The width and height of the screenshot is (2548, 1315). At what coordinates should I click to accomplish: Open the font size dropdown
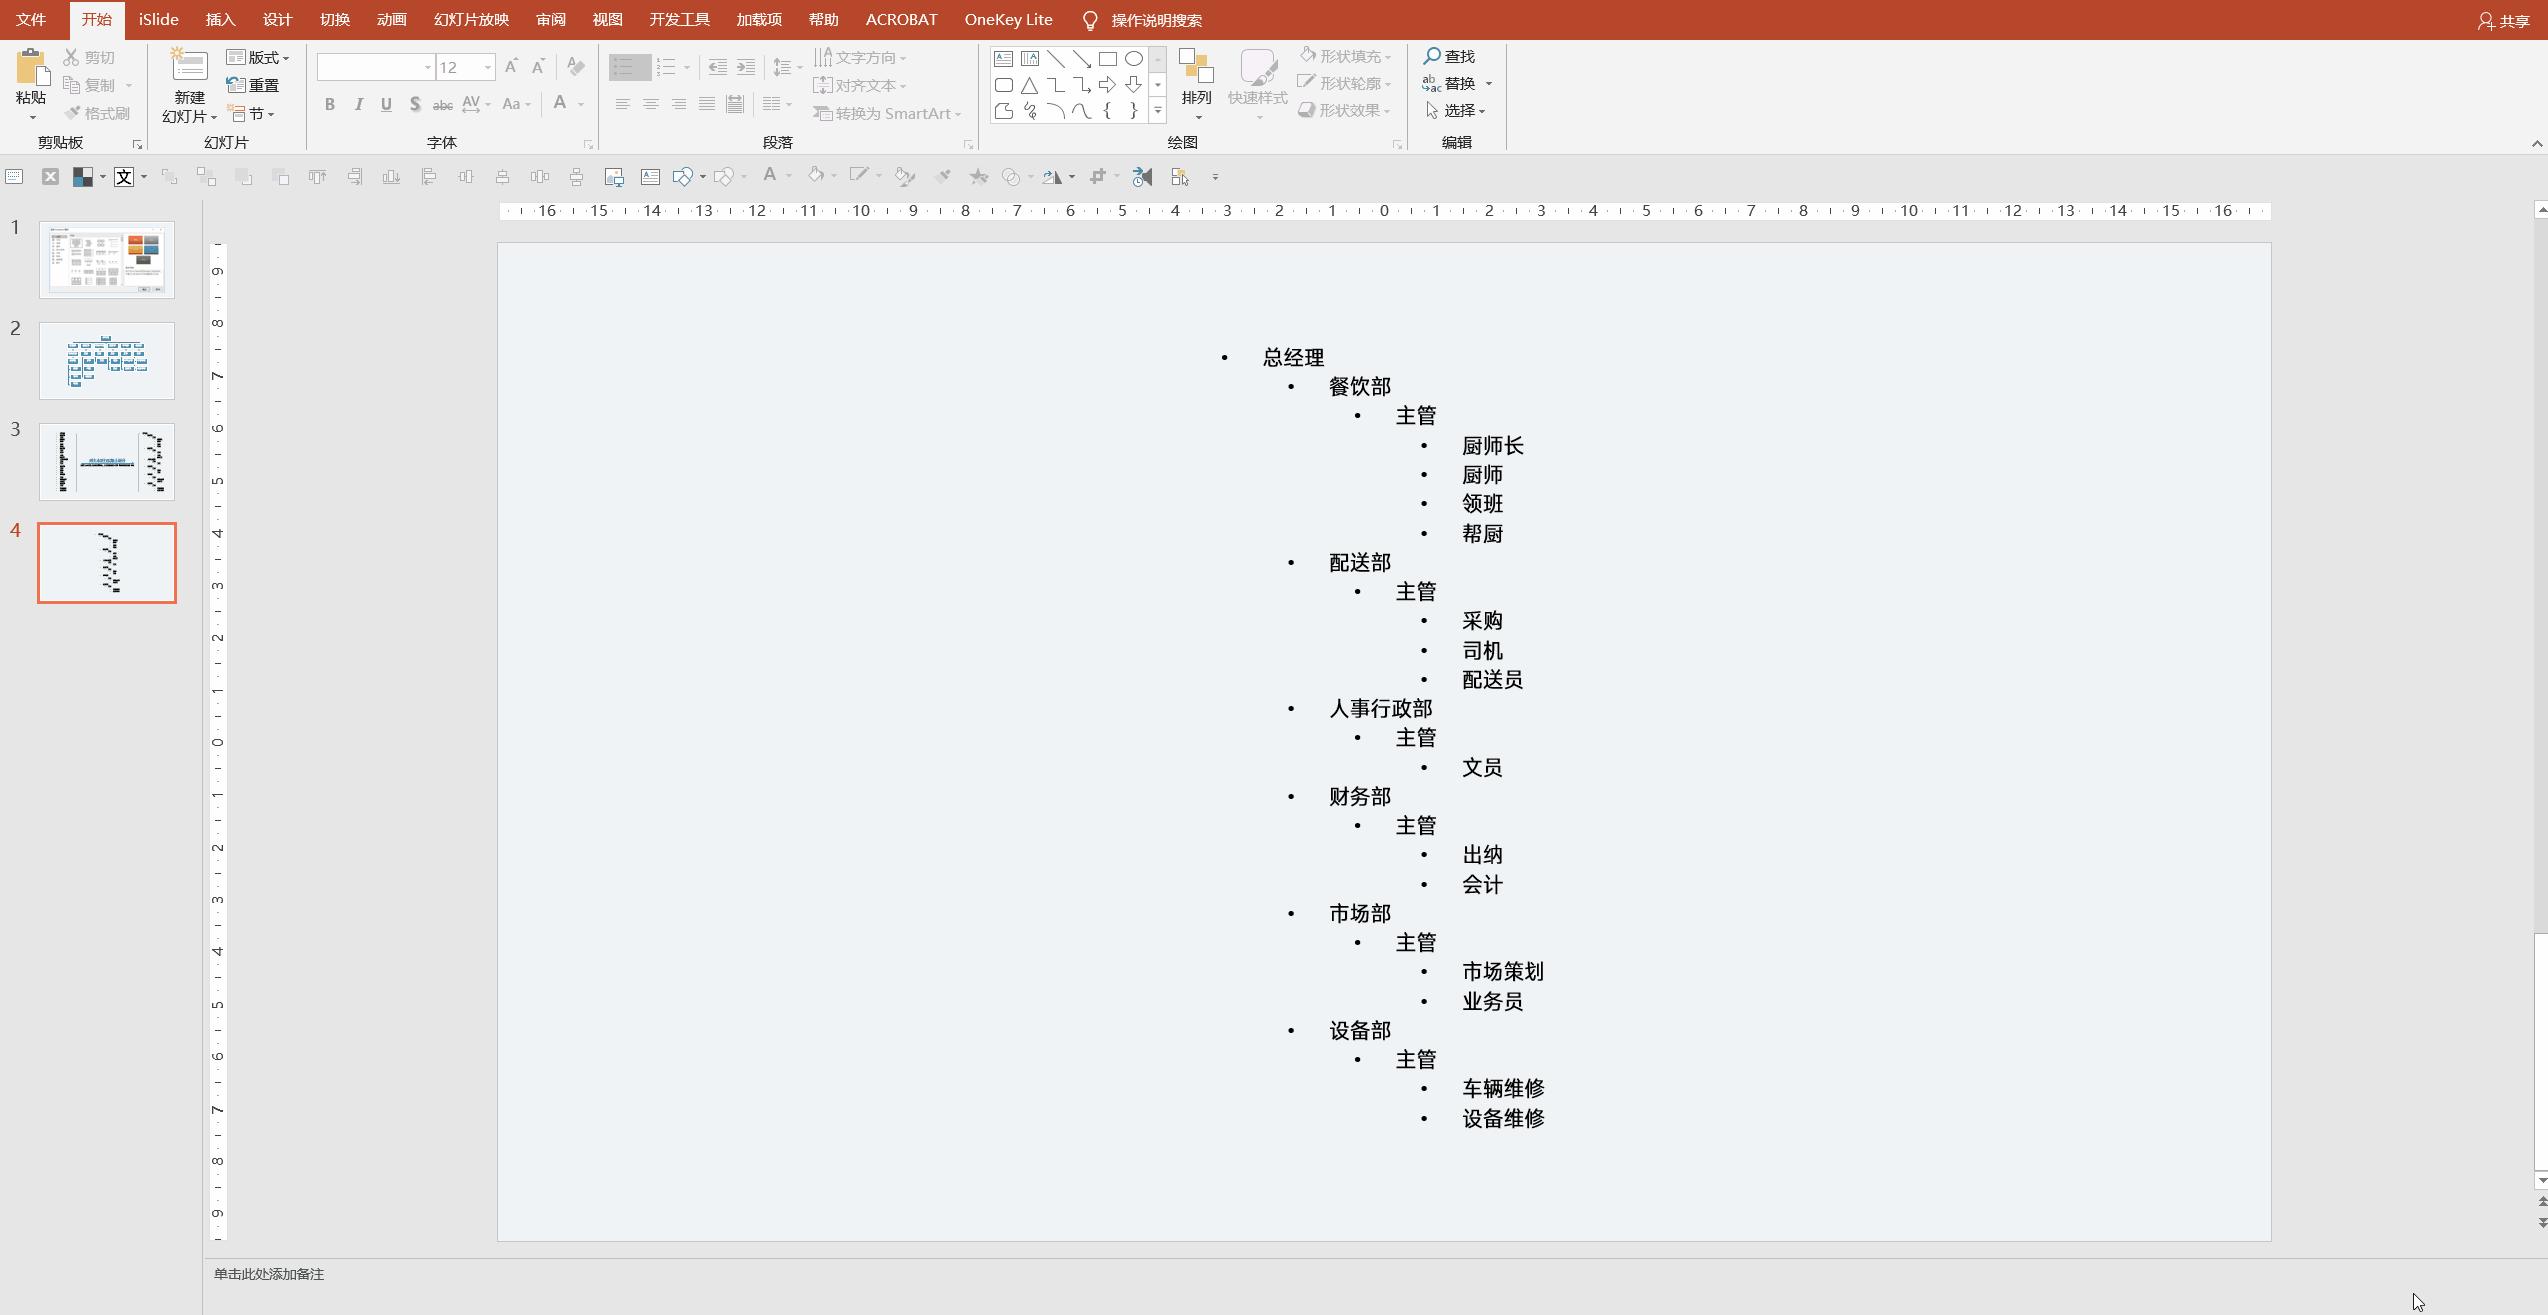pos(488,68)
